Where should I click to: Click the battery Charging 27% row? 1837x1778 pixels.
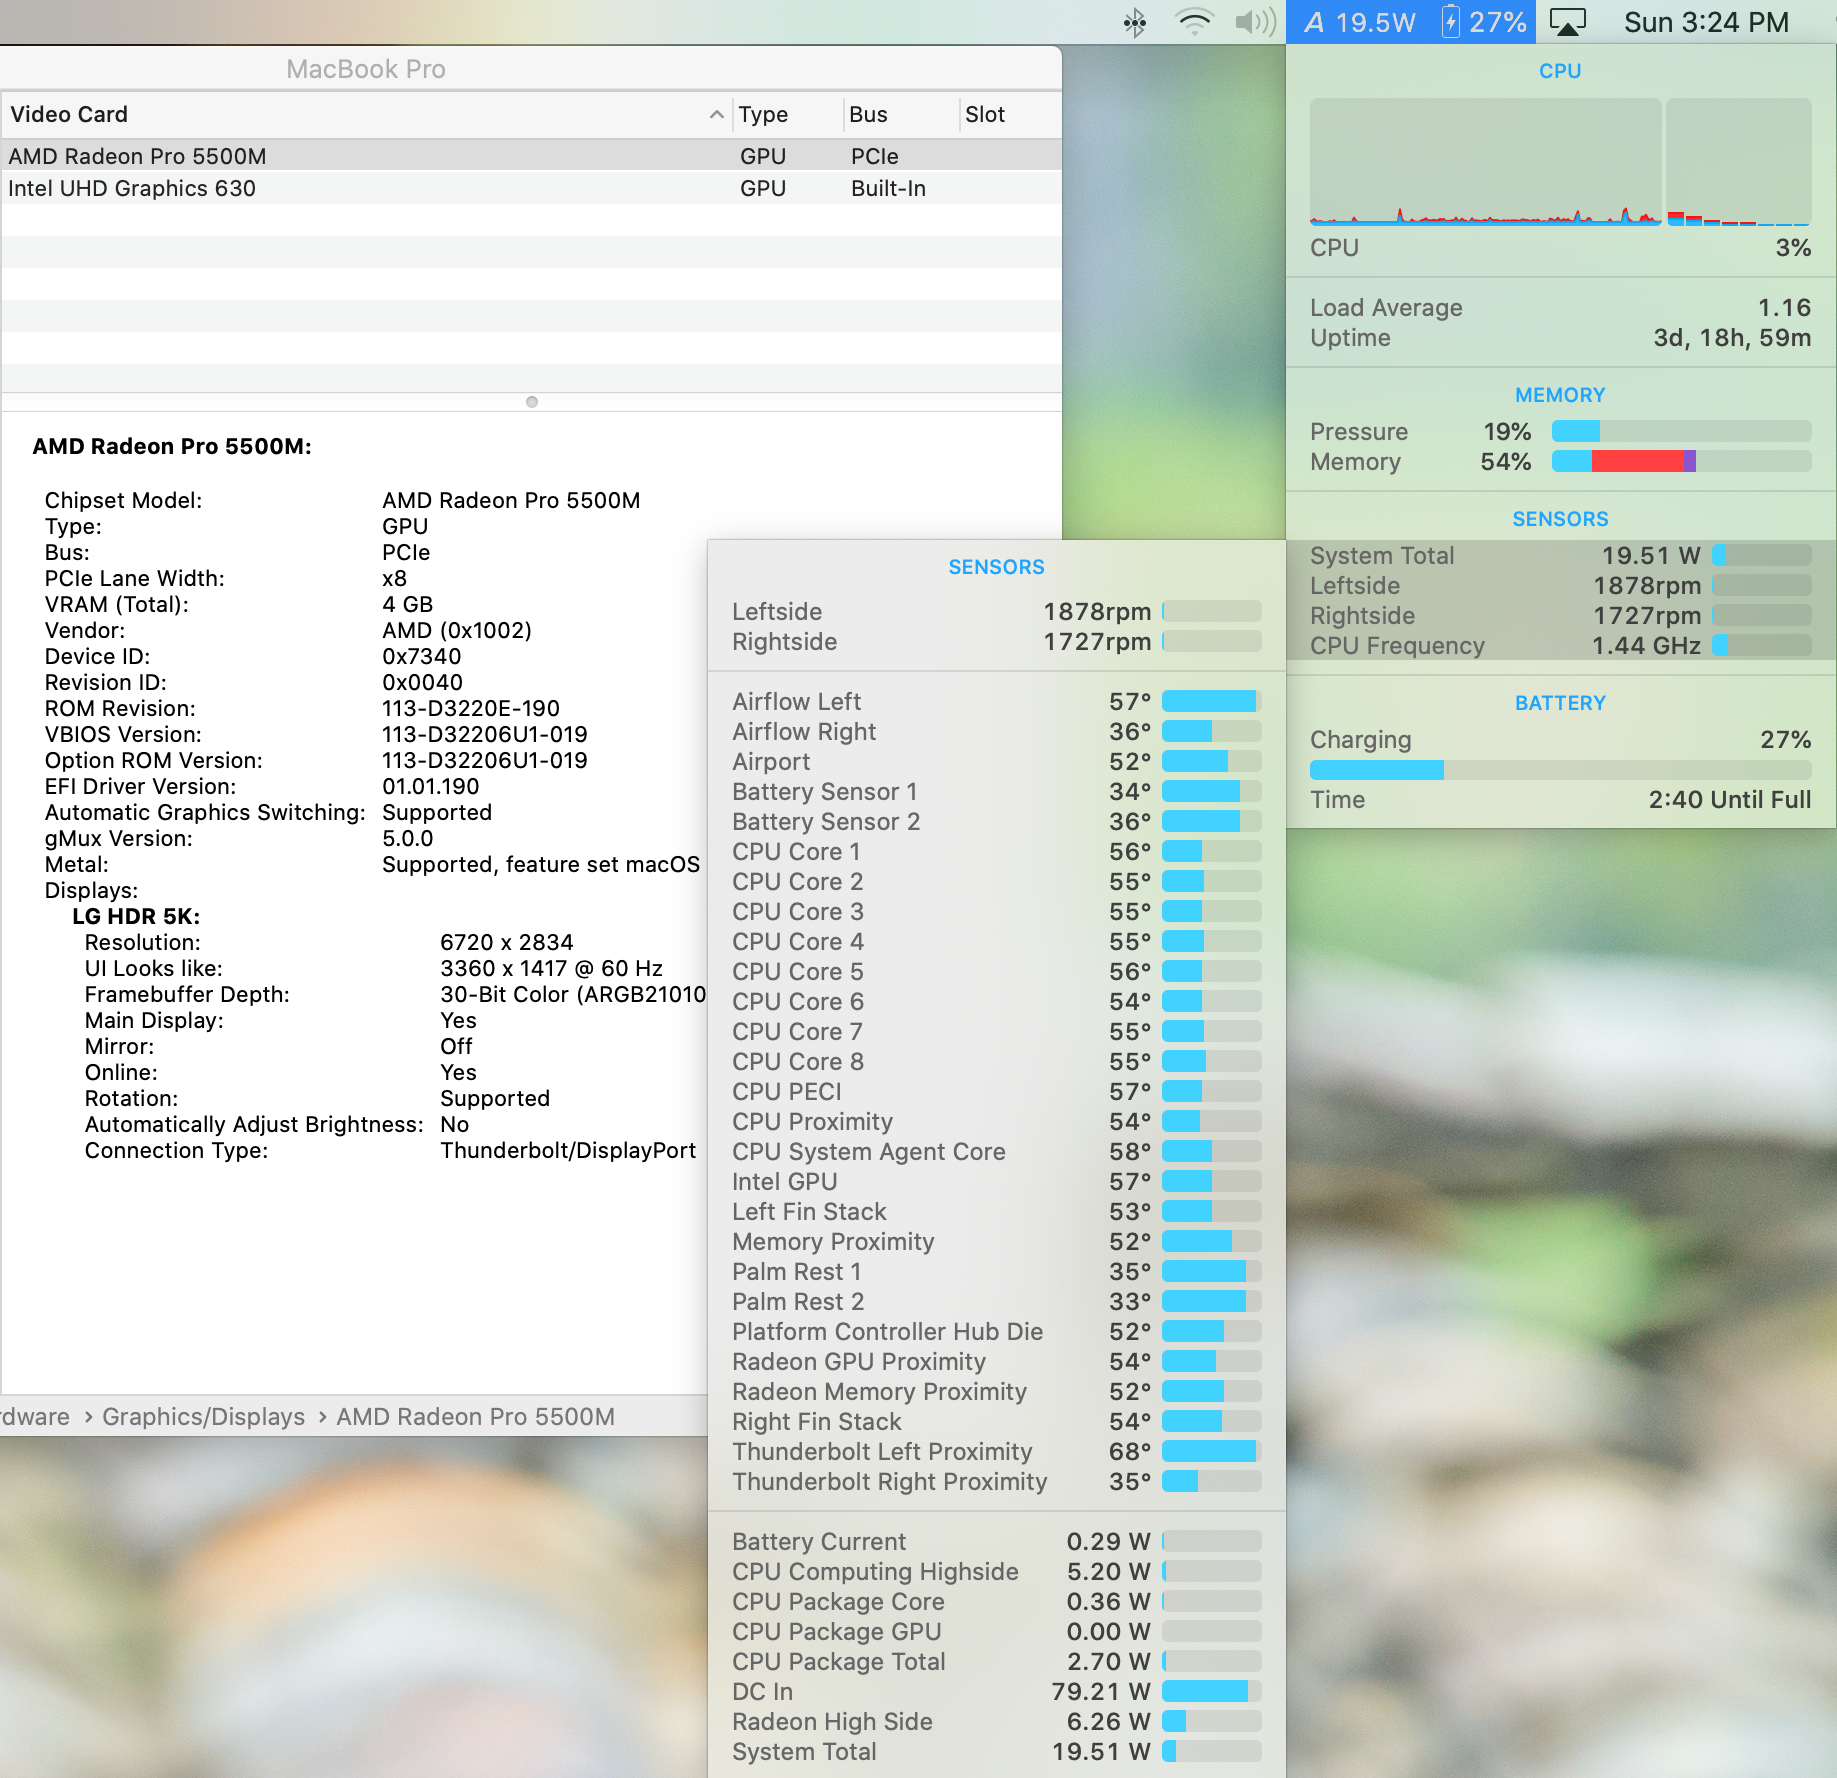1560,739
